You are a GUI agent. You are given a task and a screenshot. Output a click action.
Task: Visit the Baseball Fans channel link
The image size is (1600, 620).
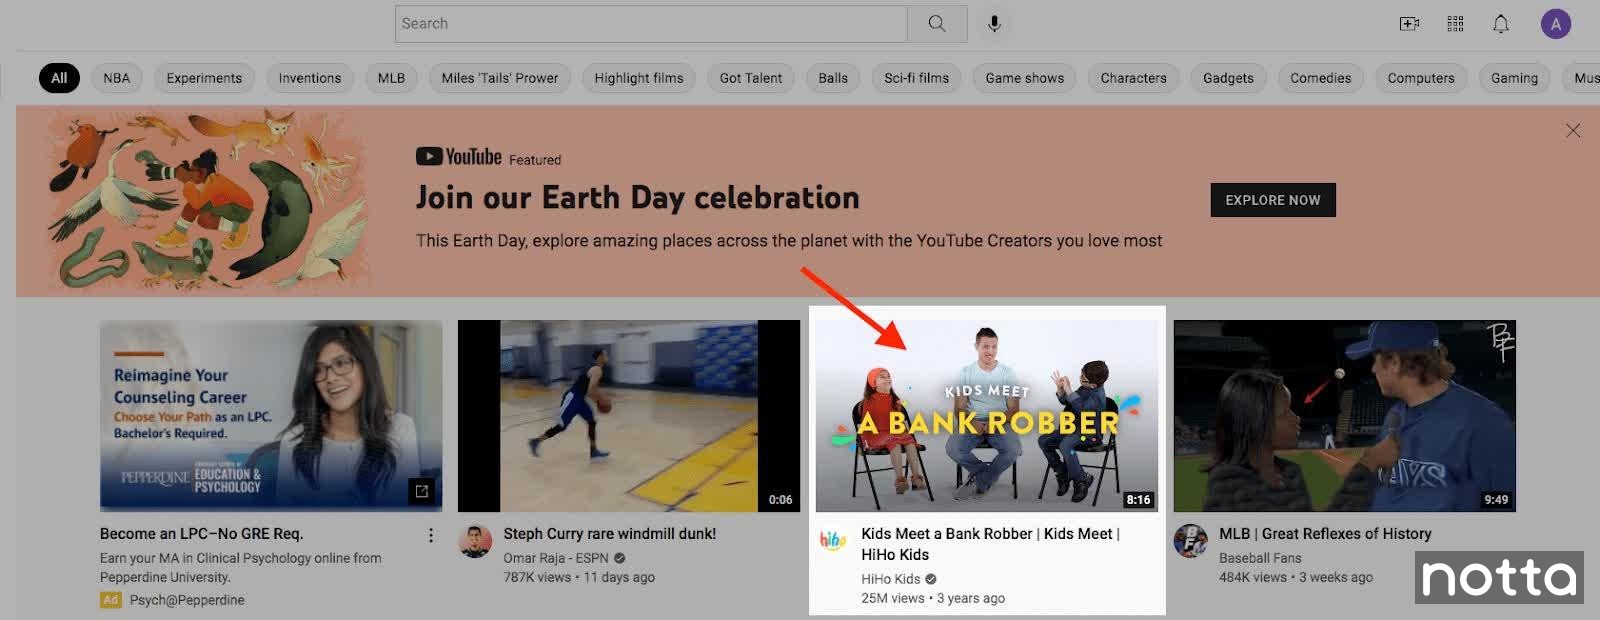pos(1260,558)
